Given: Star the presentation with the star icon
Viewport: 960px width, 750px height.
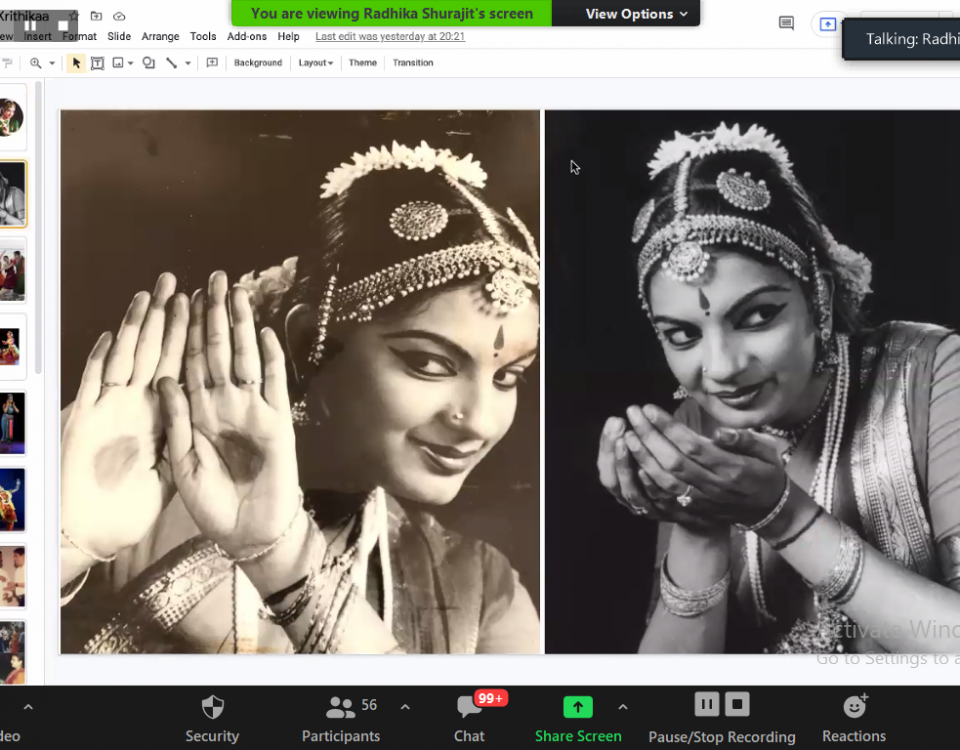Looking at the screenshot, I should coord(73,15).
